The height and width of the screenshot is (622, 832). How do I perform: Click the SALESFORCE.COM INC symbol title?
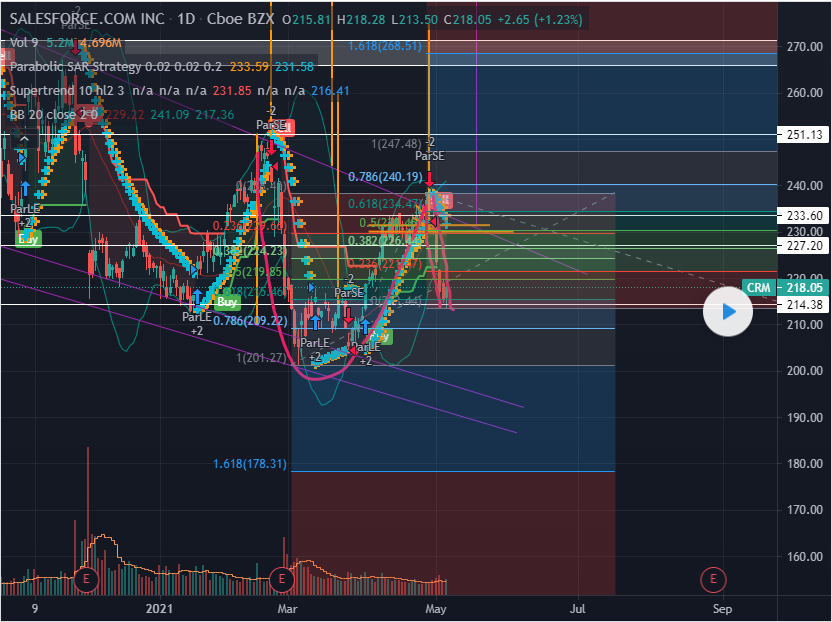click(x=87, y=19)
